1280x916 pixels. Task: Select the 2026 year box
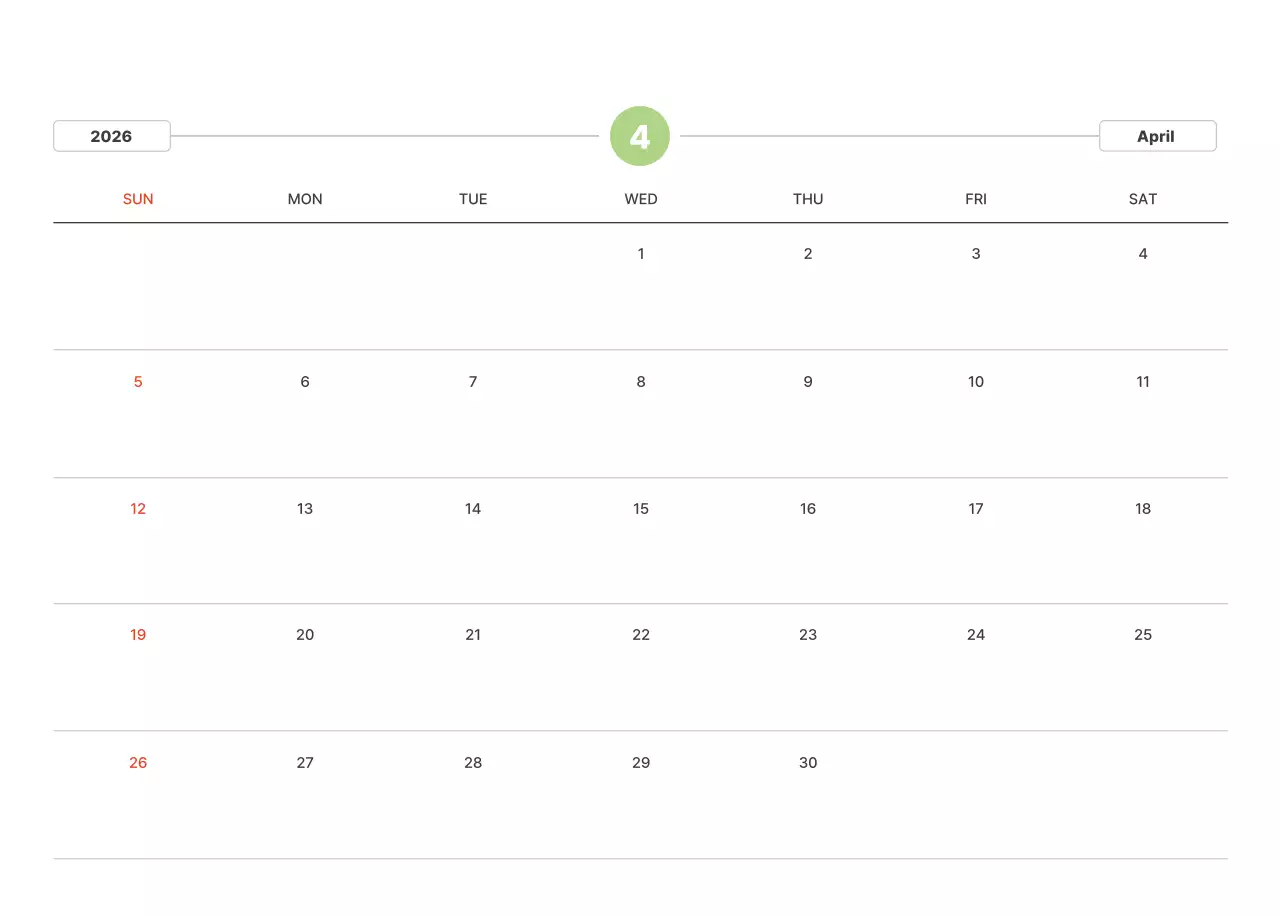pyautogui.click(x=111, y=136)
